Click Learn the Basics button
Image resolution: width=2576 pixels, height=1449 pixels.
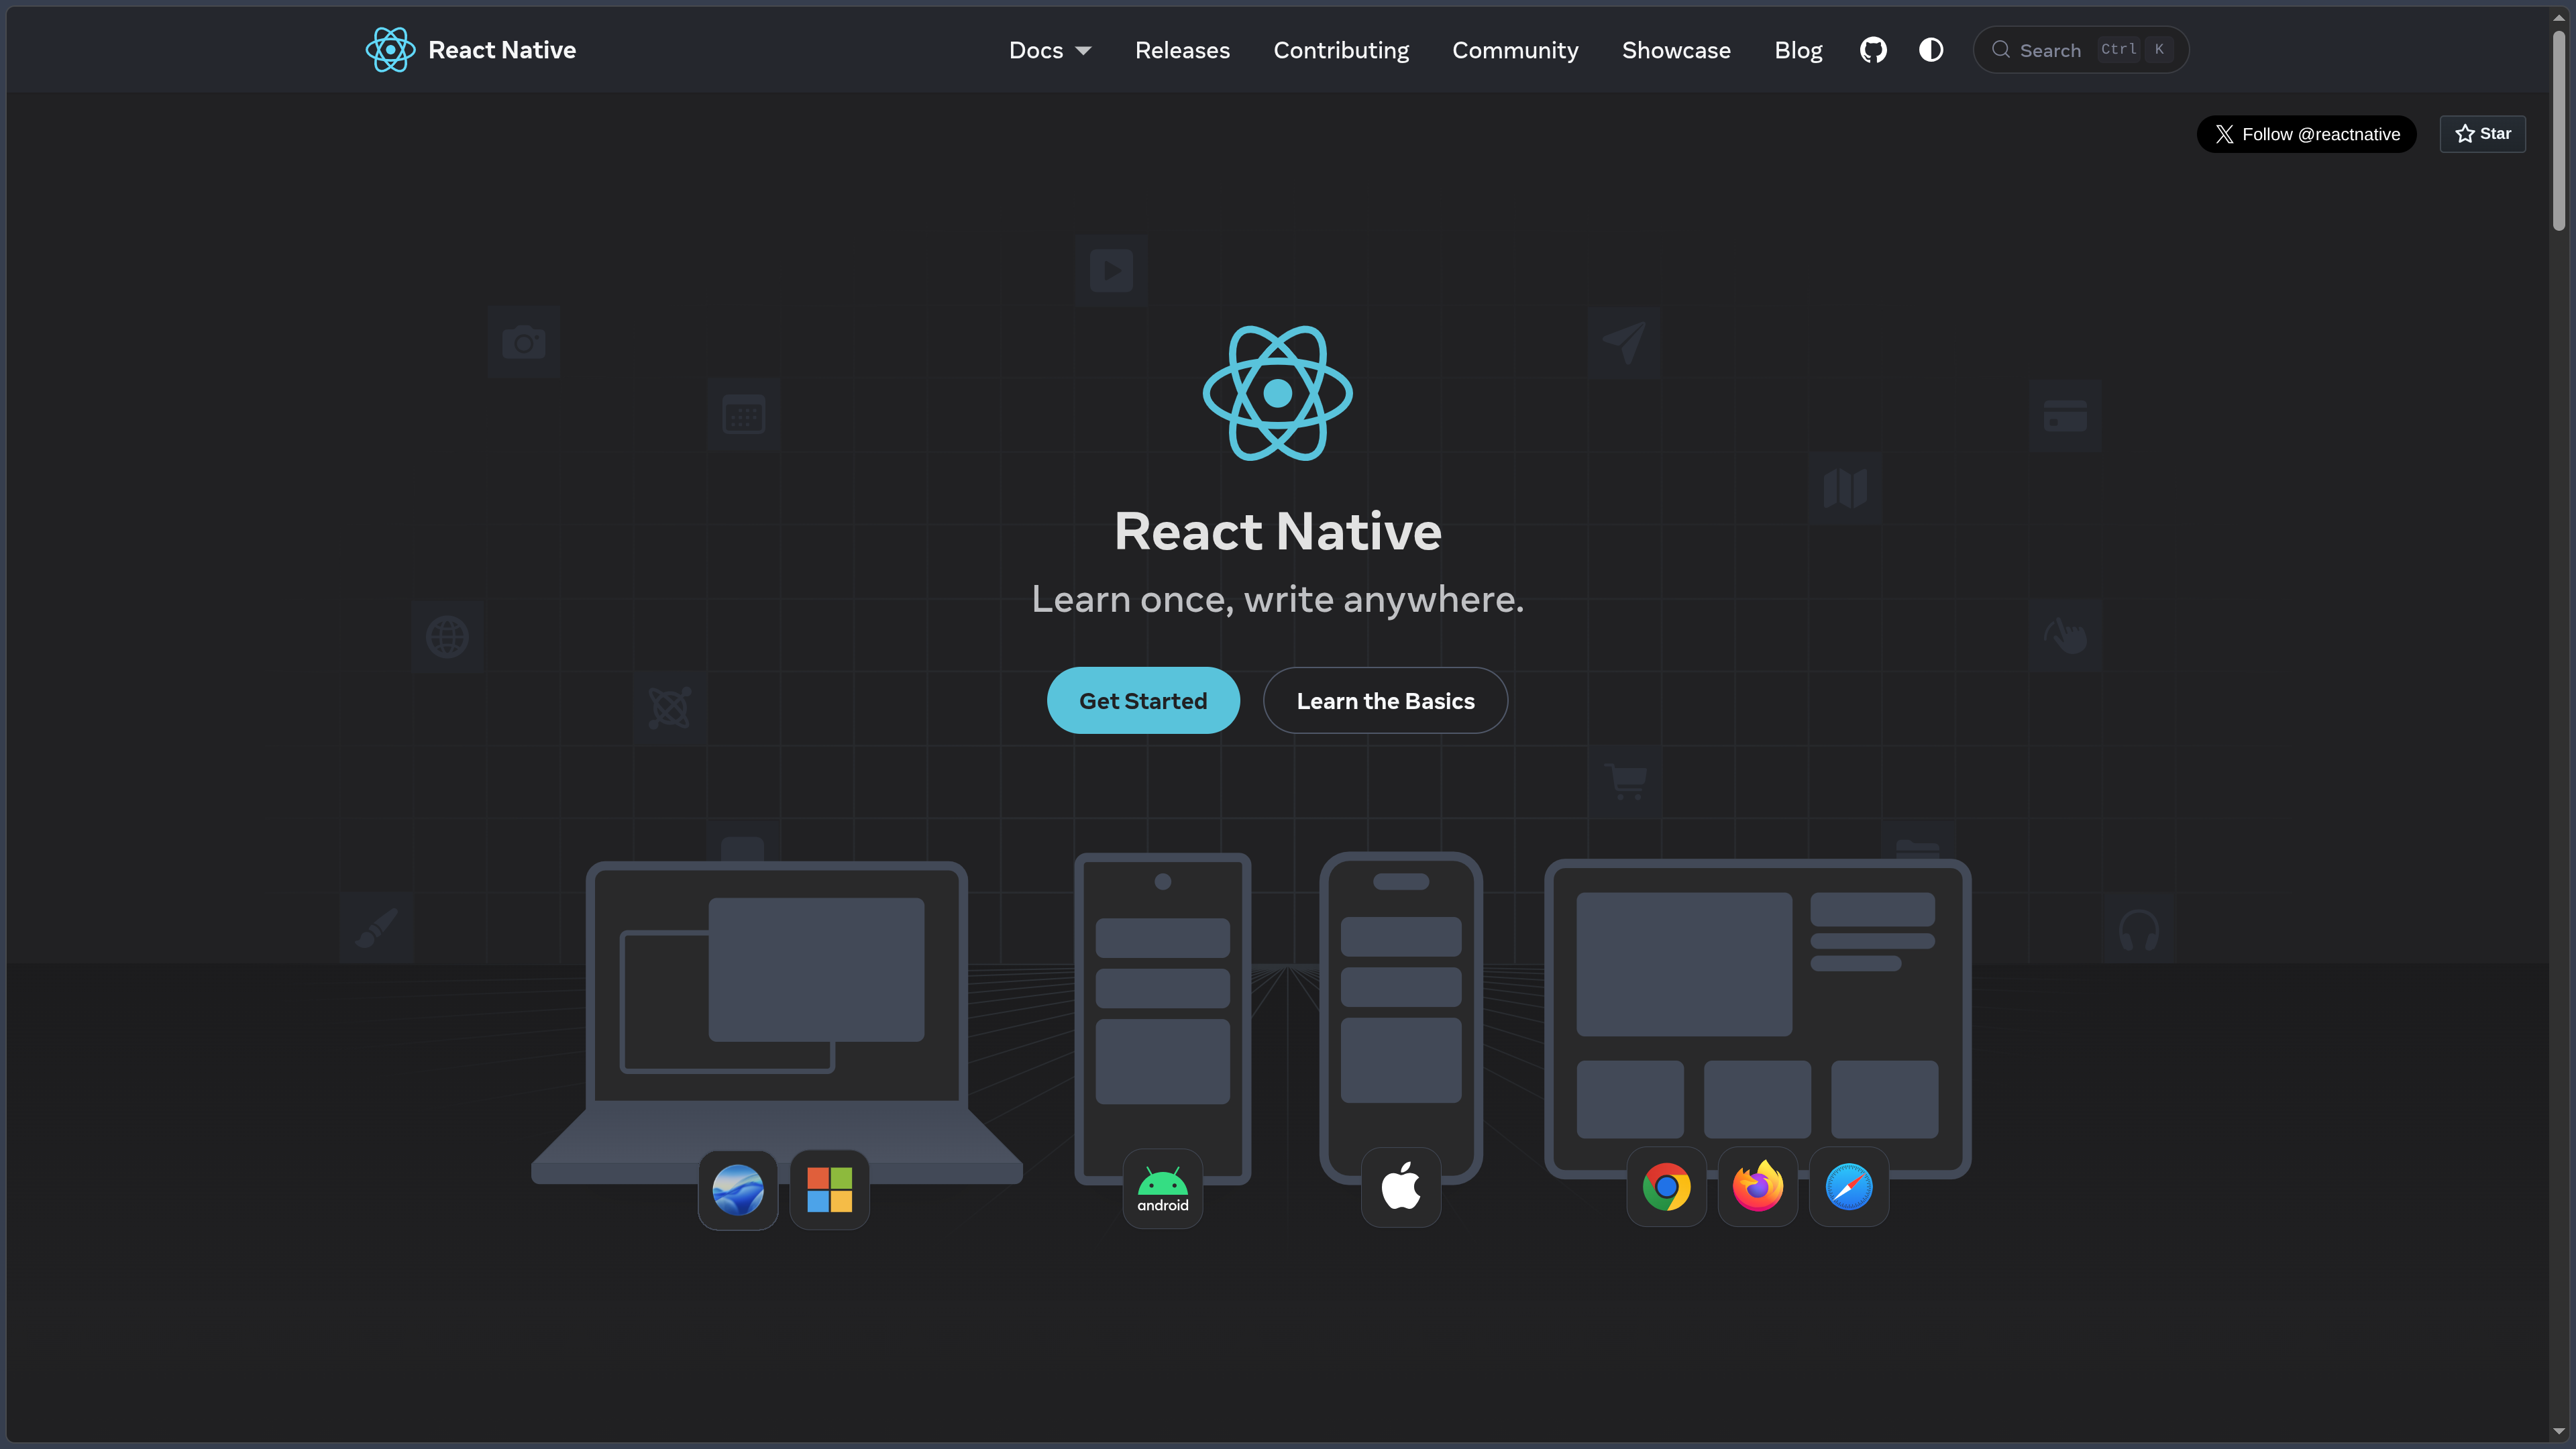pos(1385,700)
